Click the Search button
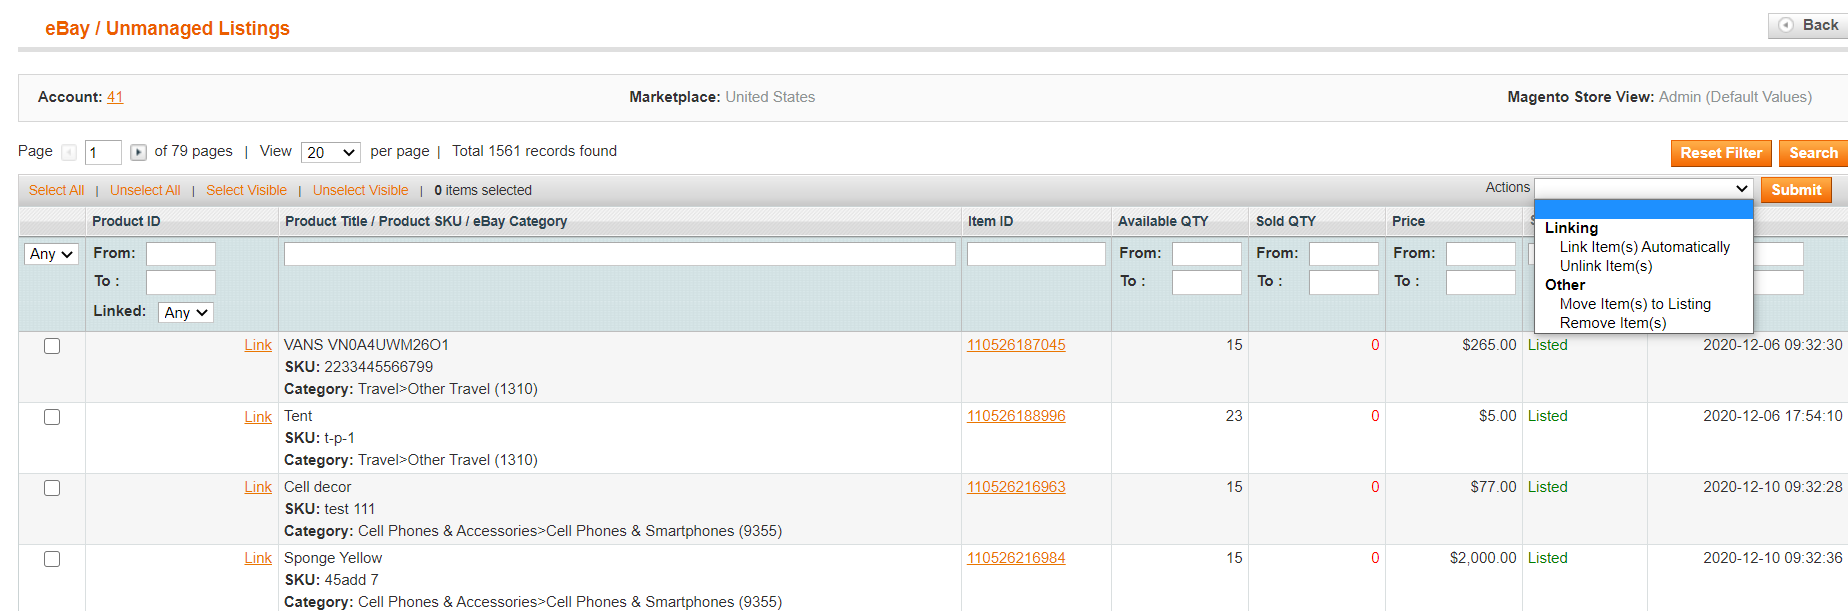The width and height of the screenshot is (1848, 611). [x=1813, y=153]
